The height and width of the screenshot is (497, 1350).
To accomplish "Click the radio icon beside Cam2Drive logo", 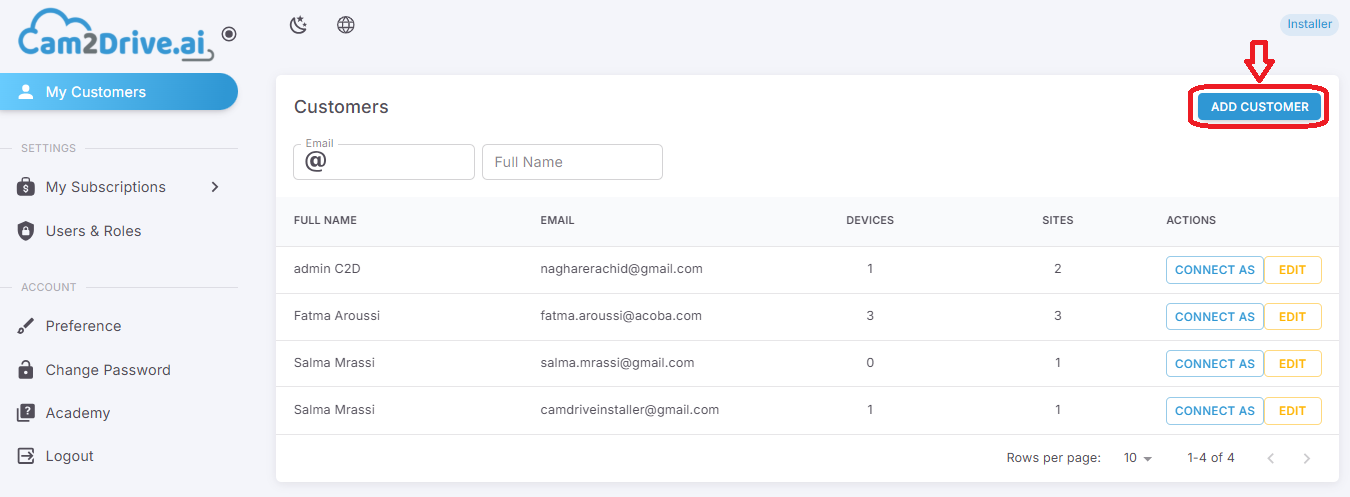I will click(229, 34).
